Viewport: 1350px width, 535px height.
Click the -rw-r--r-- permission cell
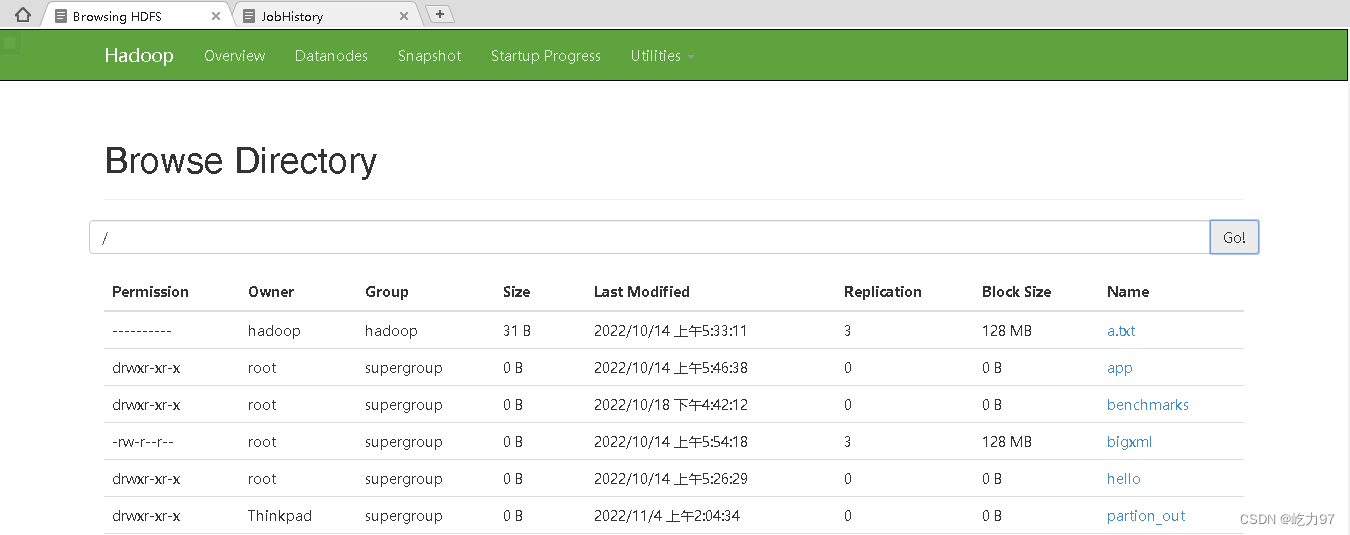(144, 442)
